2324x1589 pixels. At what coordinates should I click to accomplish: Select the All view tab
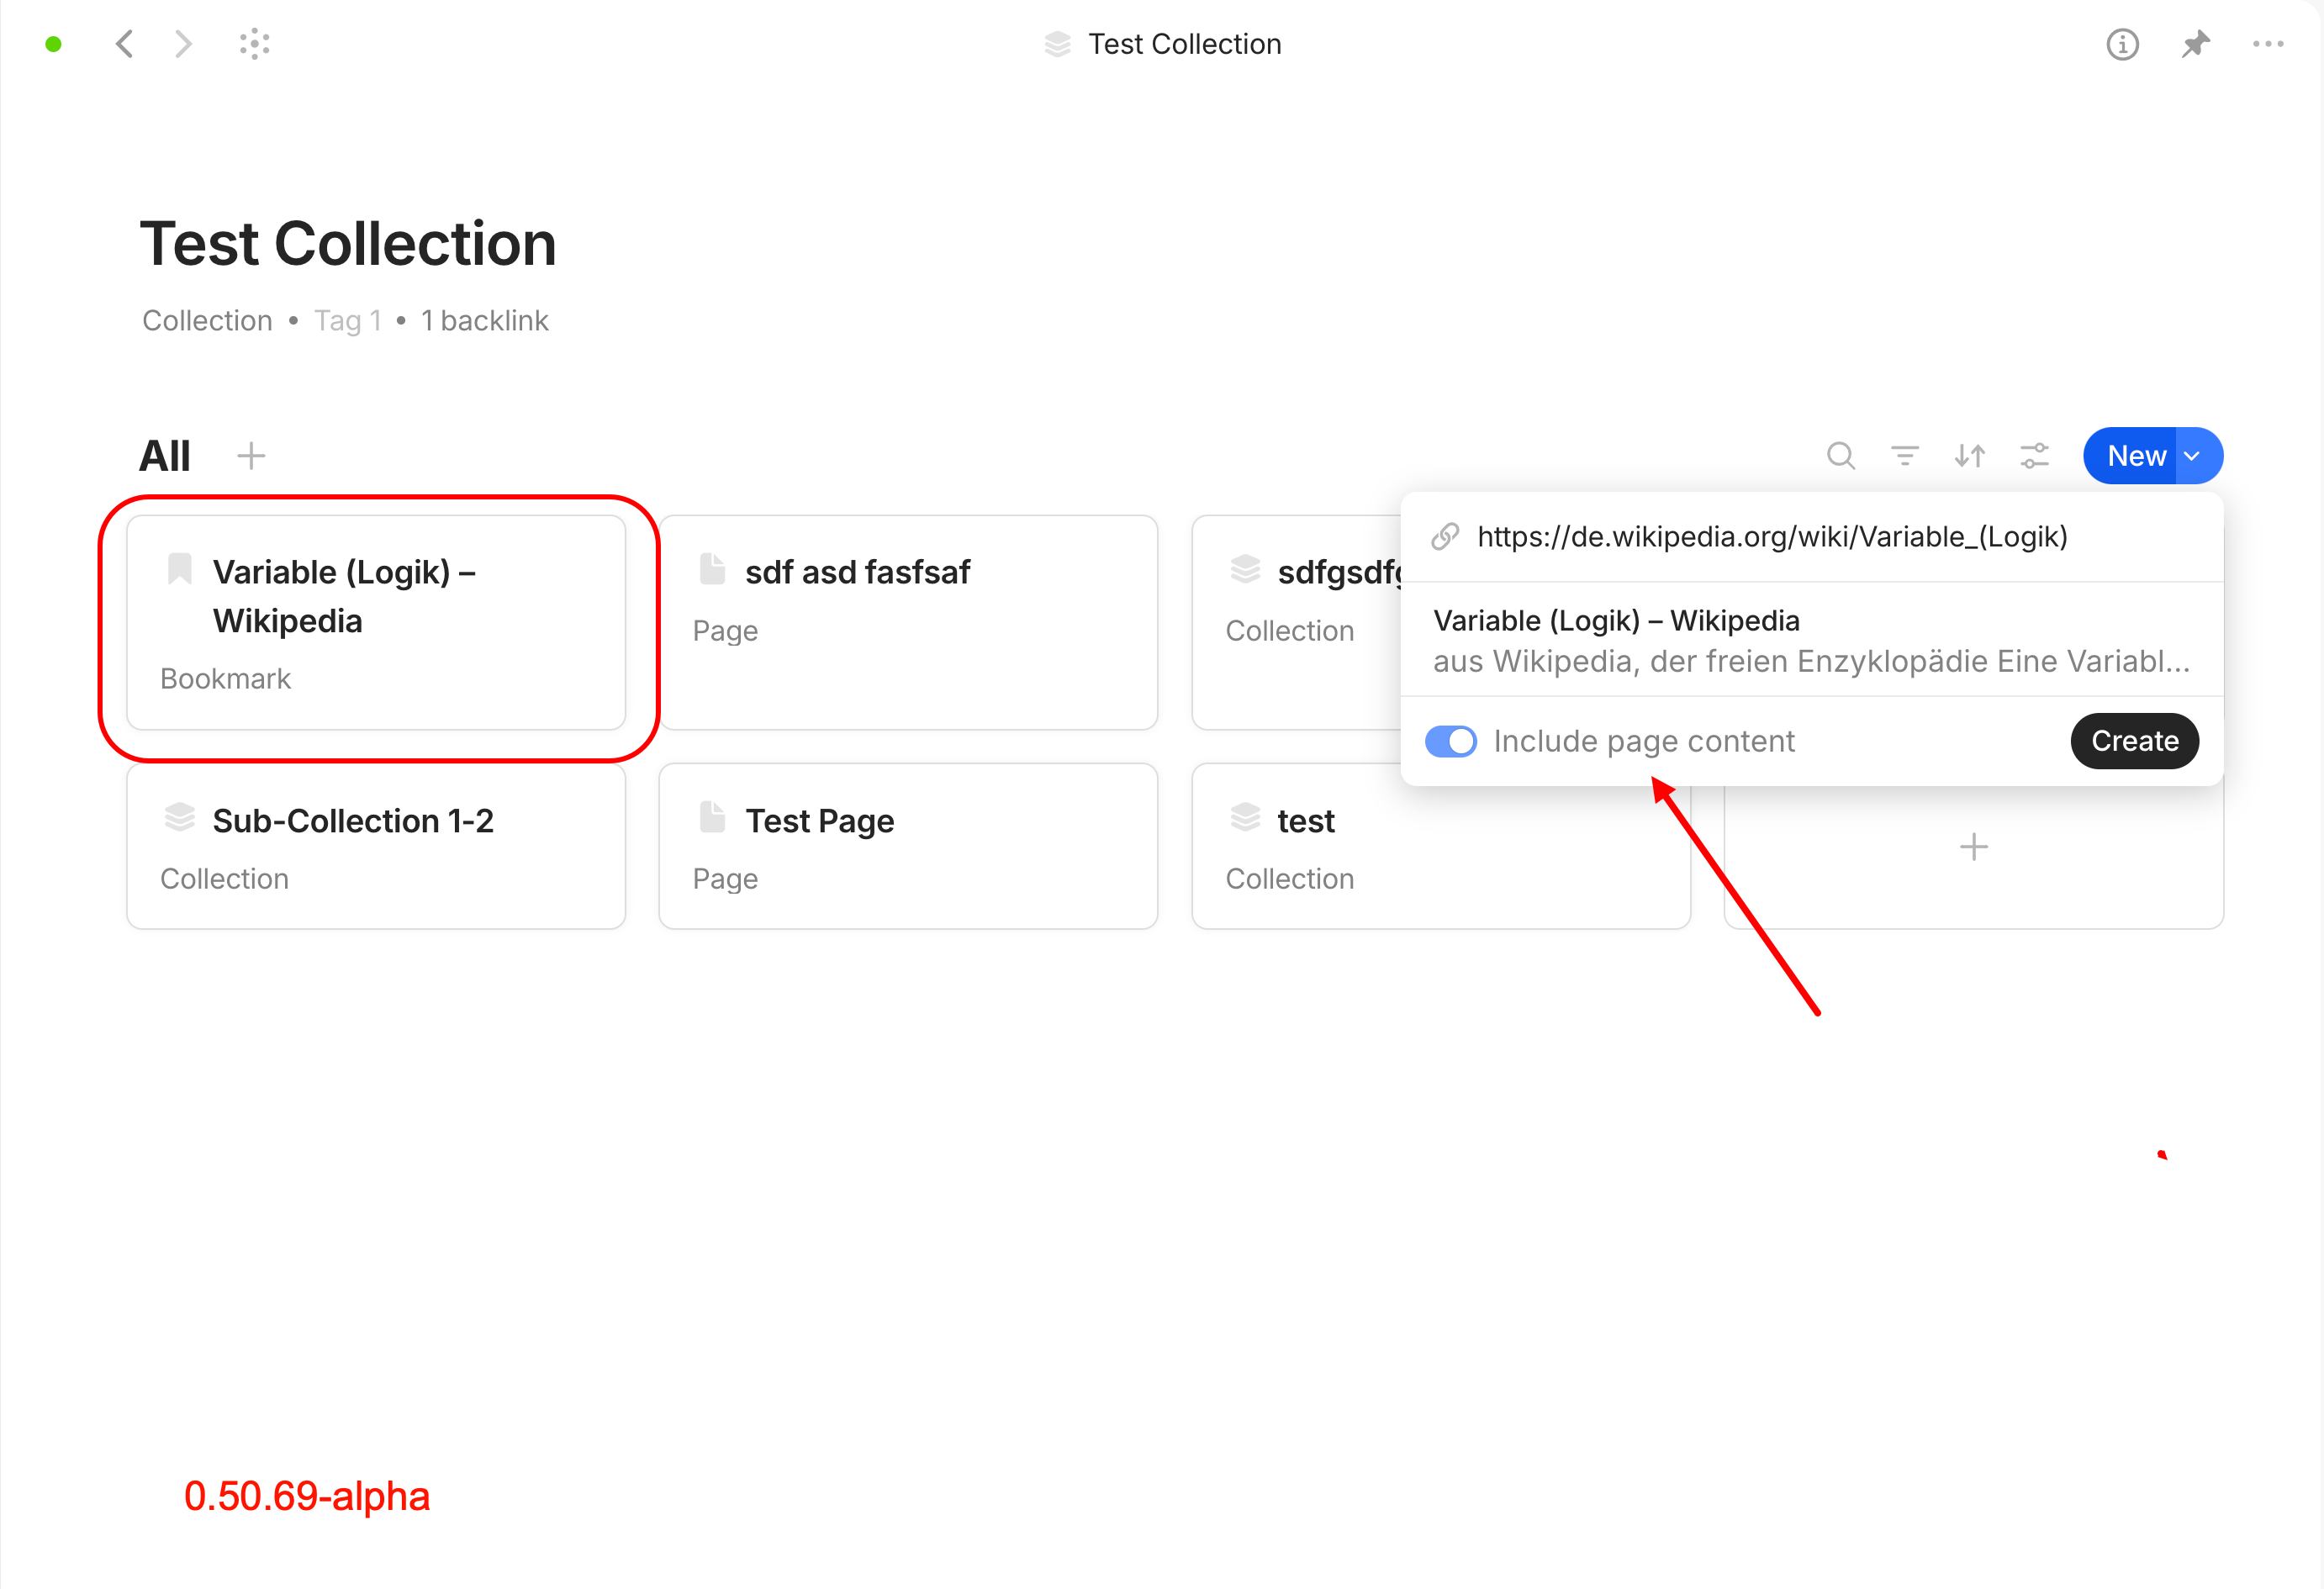click(x=165, y=456)
